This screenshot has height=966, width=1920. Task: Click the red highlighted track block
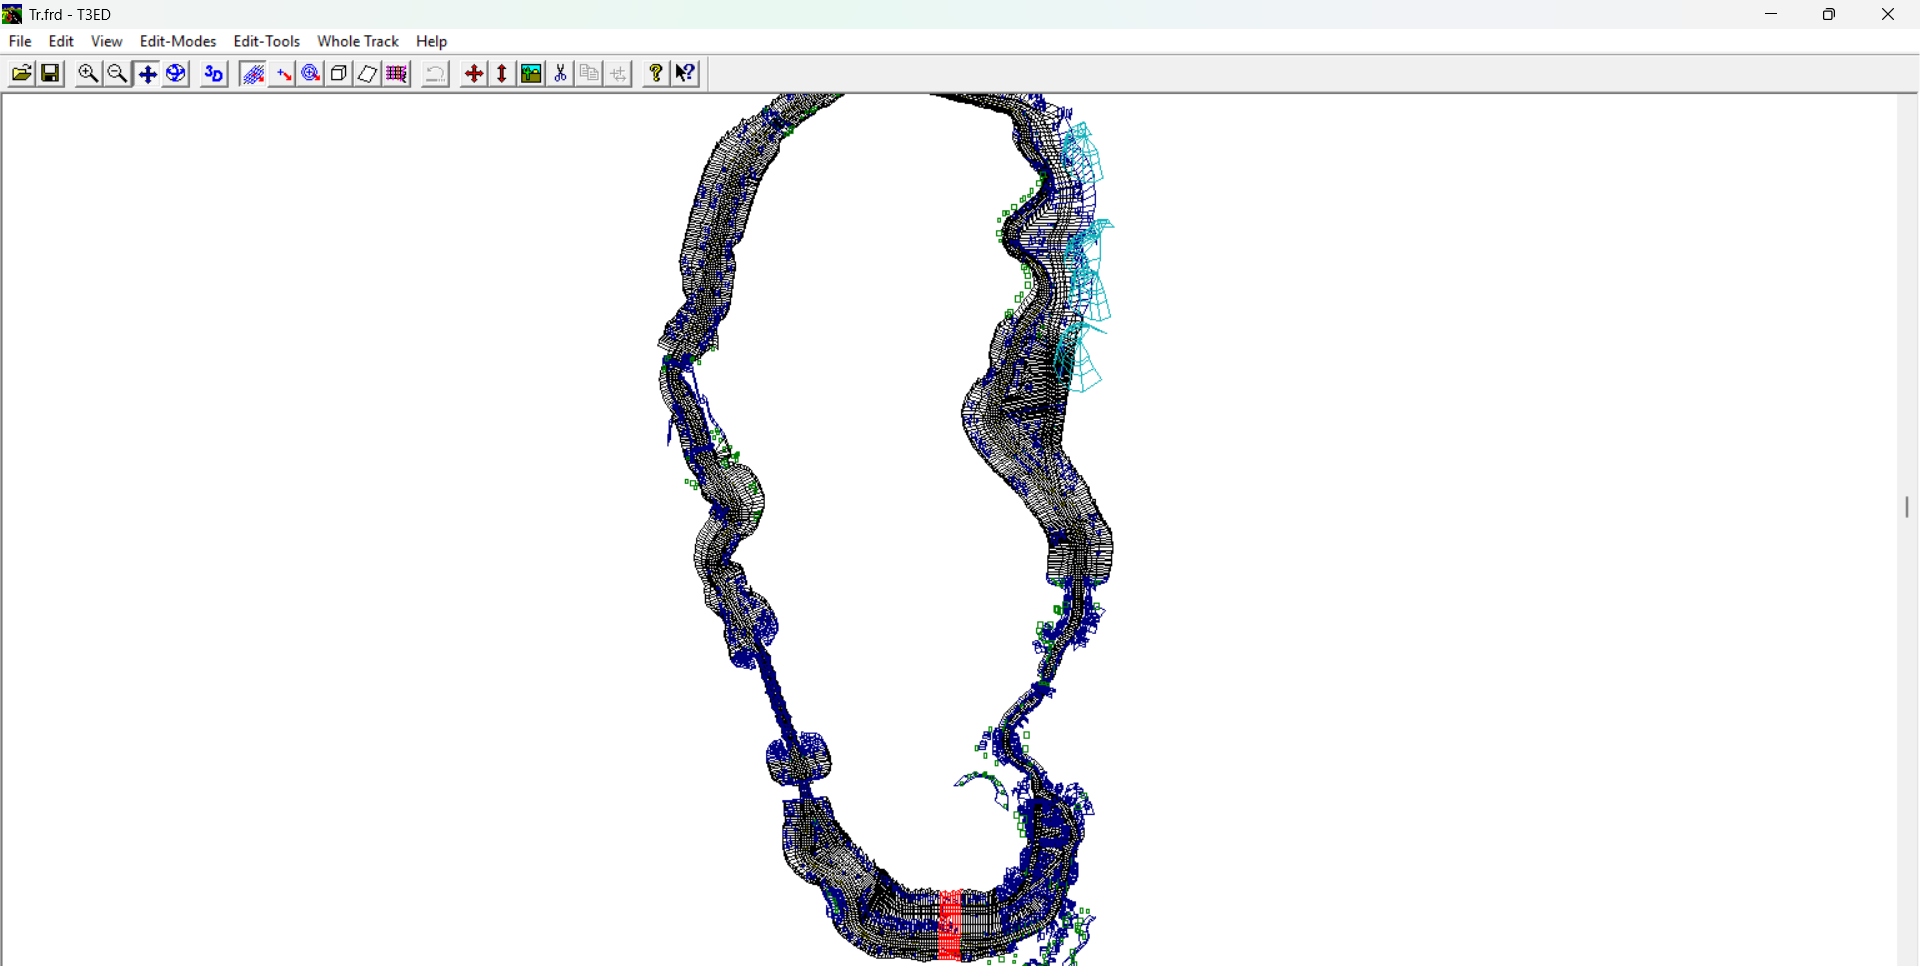tap(950, 925)
